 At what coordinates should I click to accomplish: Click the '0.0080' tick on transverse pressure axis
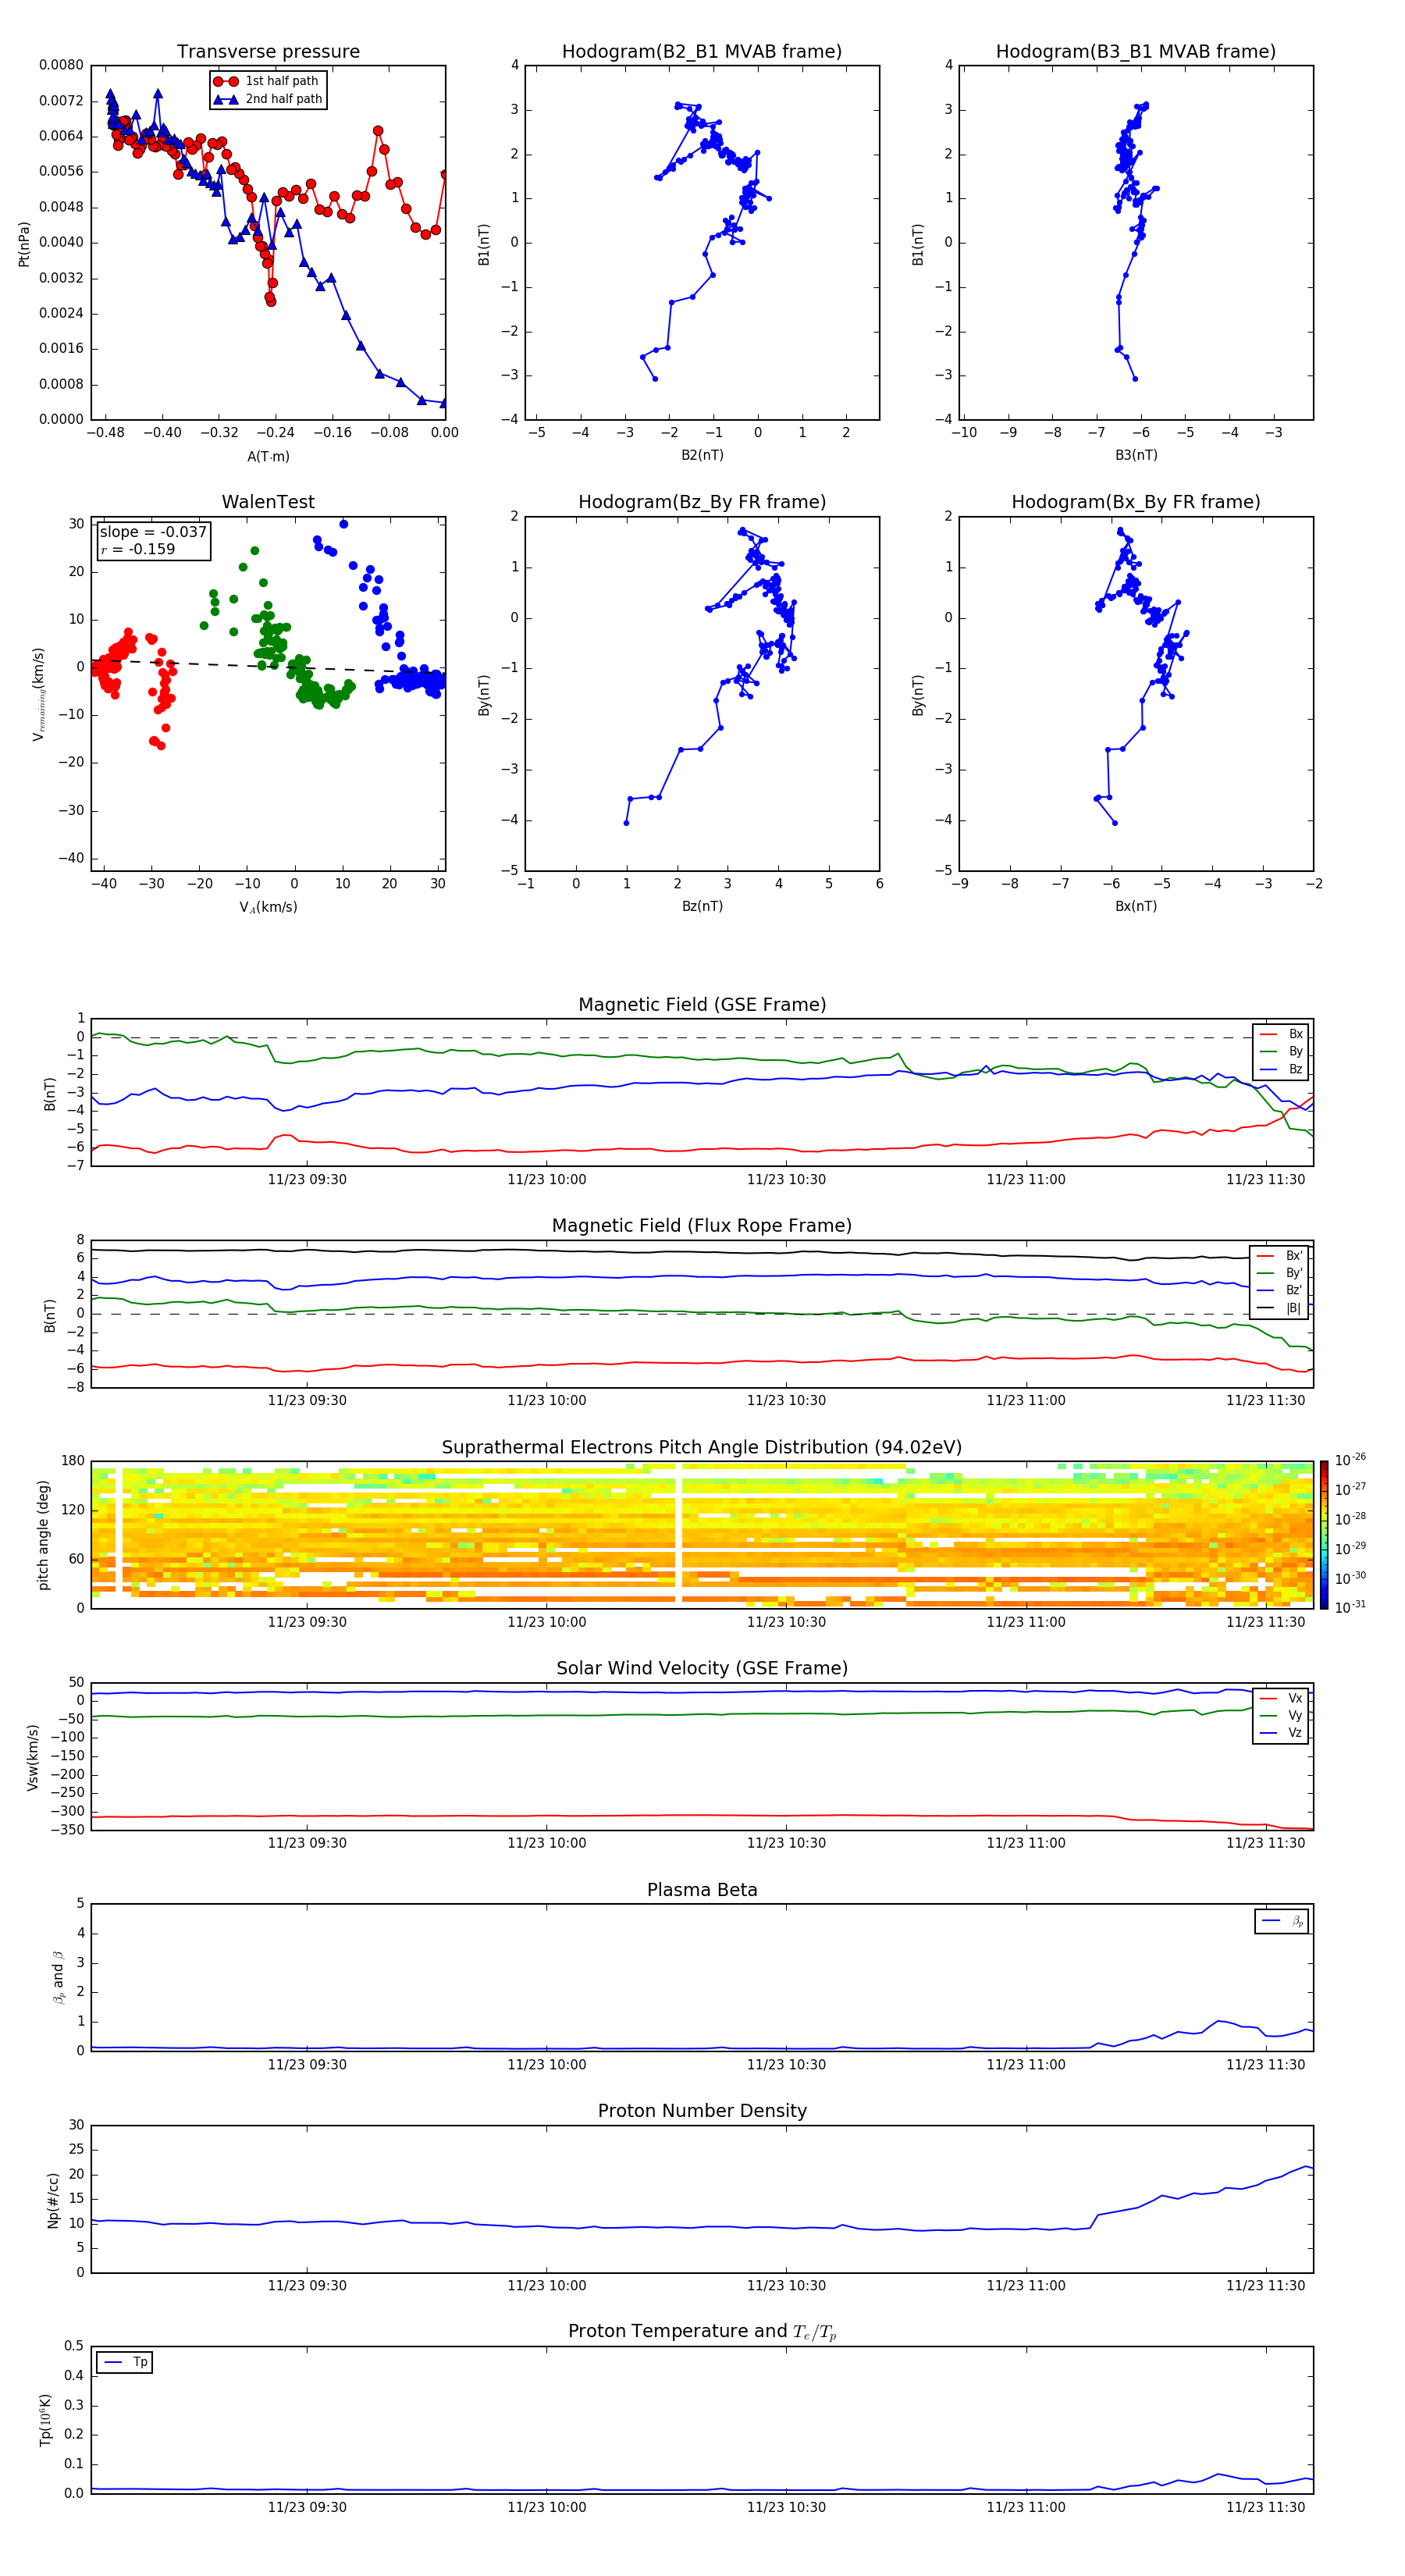(61, 65)
